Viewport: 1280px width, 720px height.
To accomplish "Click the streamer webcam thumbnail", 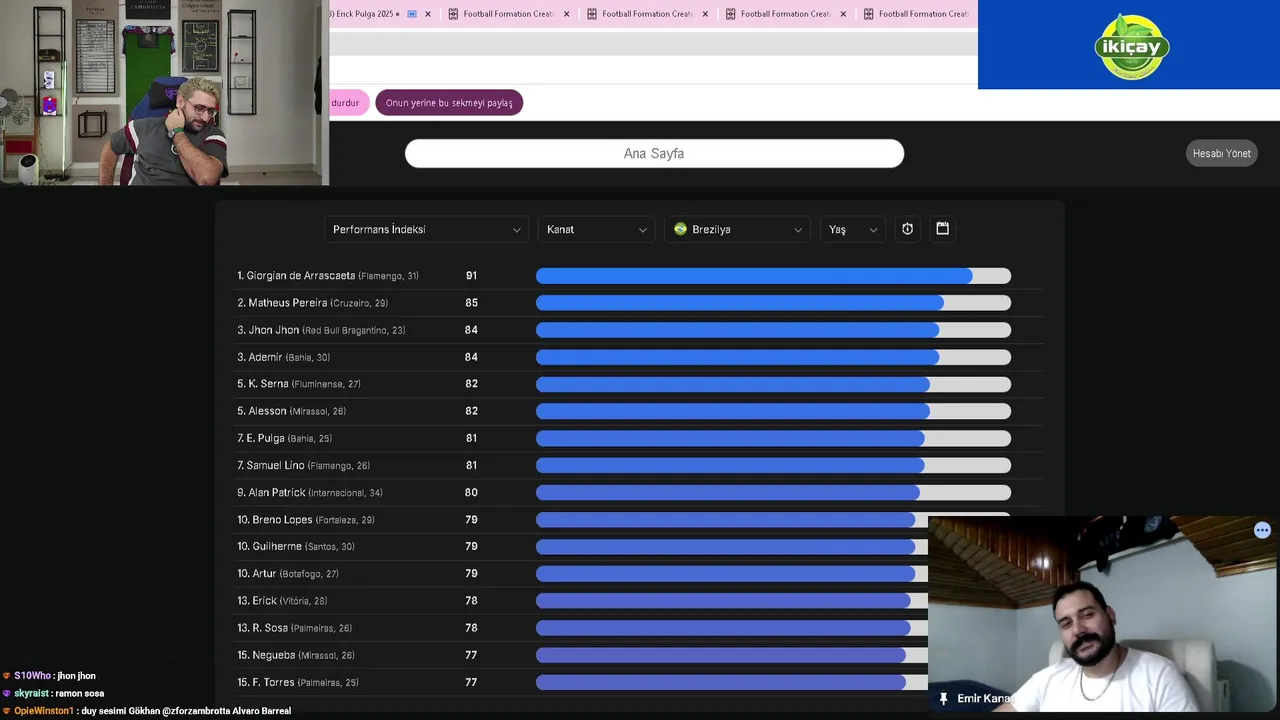I will (x=164, y=93).
